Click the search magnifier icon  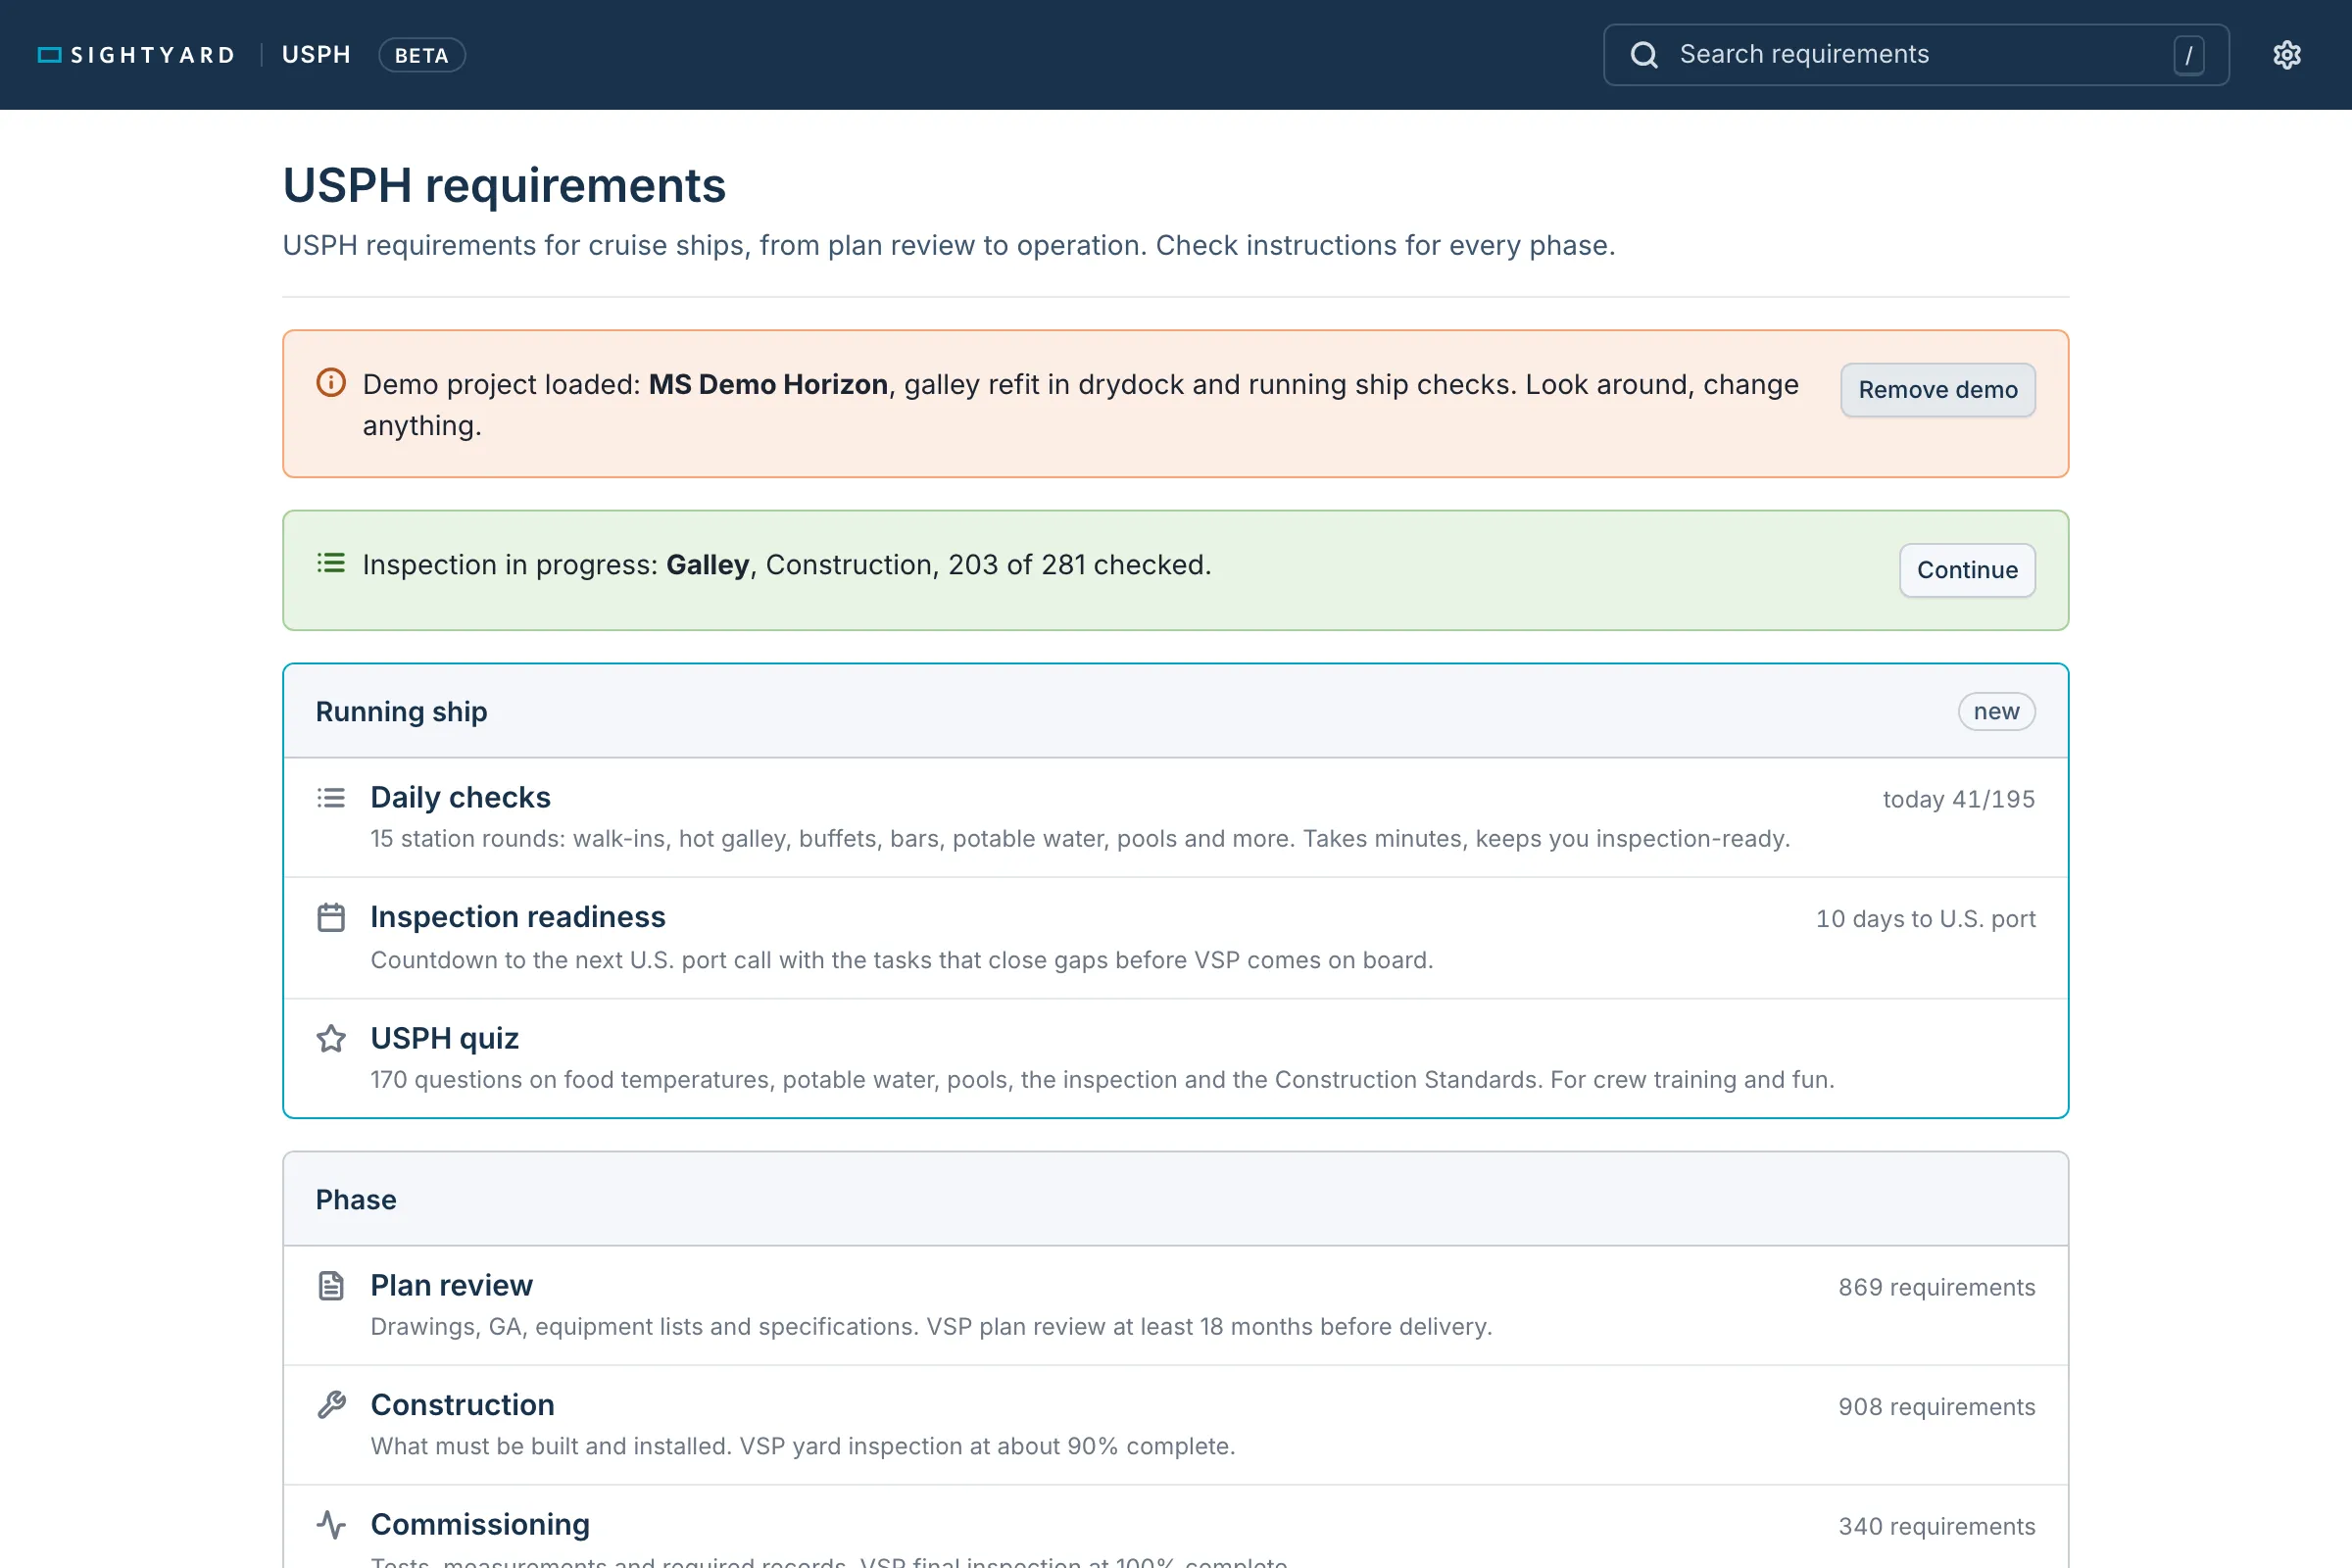point(1644,55)
